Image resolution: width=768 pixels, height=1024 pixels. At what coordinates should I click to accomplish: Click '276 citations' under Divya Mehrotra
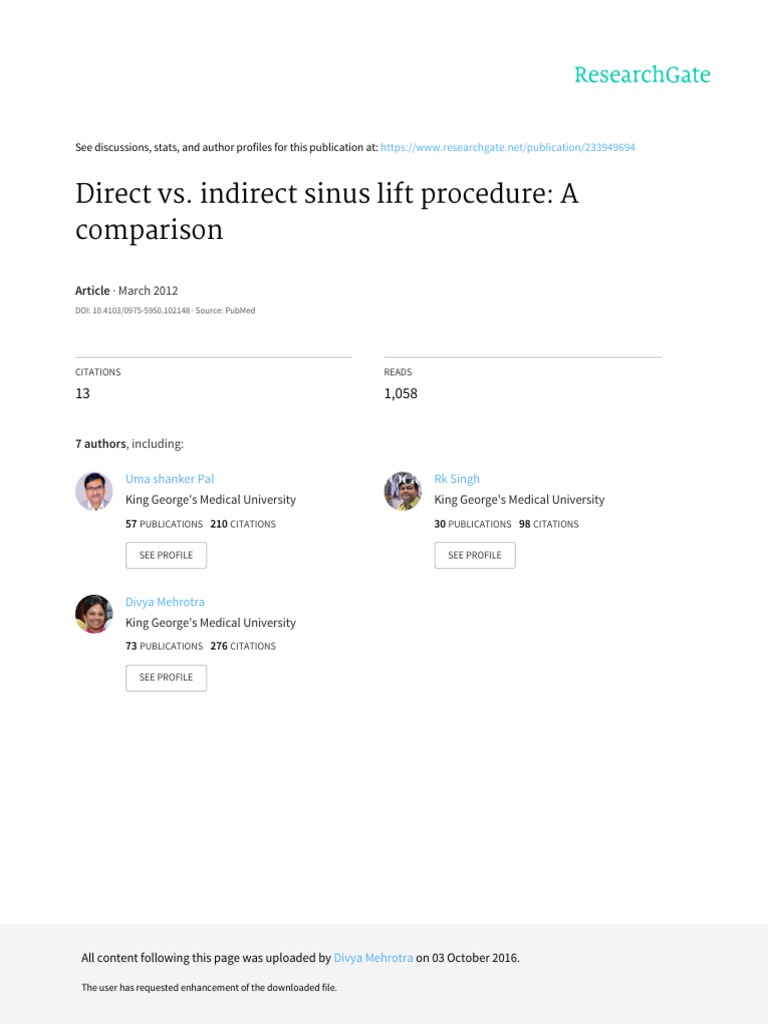(x=242, y=646)
